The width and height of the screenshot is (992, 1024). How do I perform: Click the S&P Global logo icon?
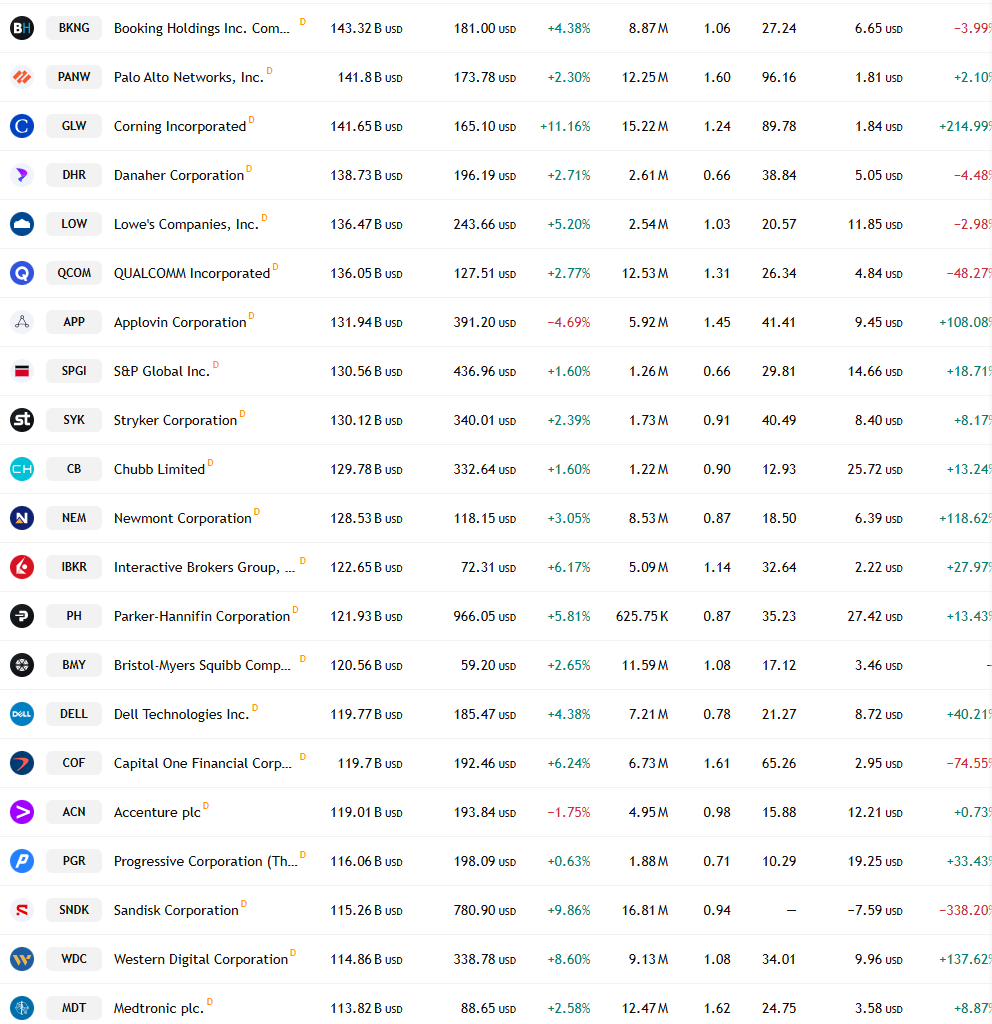click(x=22, y=371)
